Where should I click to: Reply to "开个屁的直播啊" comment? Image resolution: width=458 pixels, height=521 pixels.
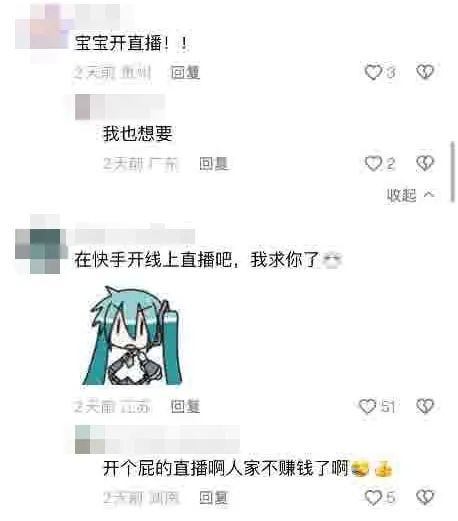(x=213, y=498)
